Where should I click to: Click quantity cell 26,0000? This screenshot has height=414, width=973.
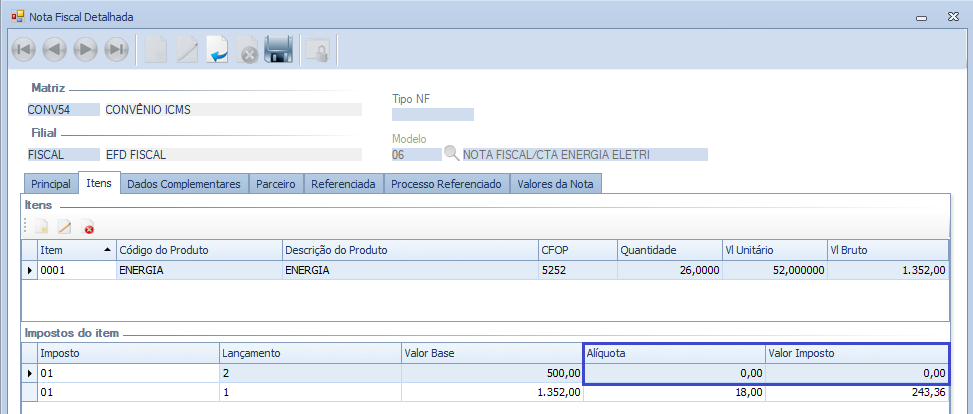tap(670, 270)
